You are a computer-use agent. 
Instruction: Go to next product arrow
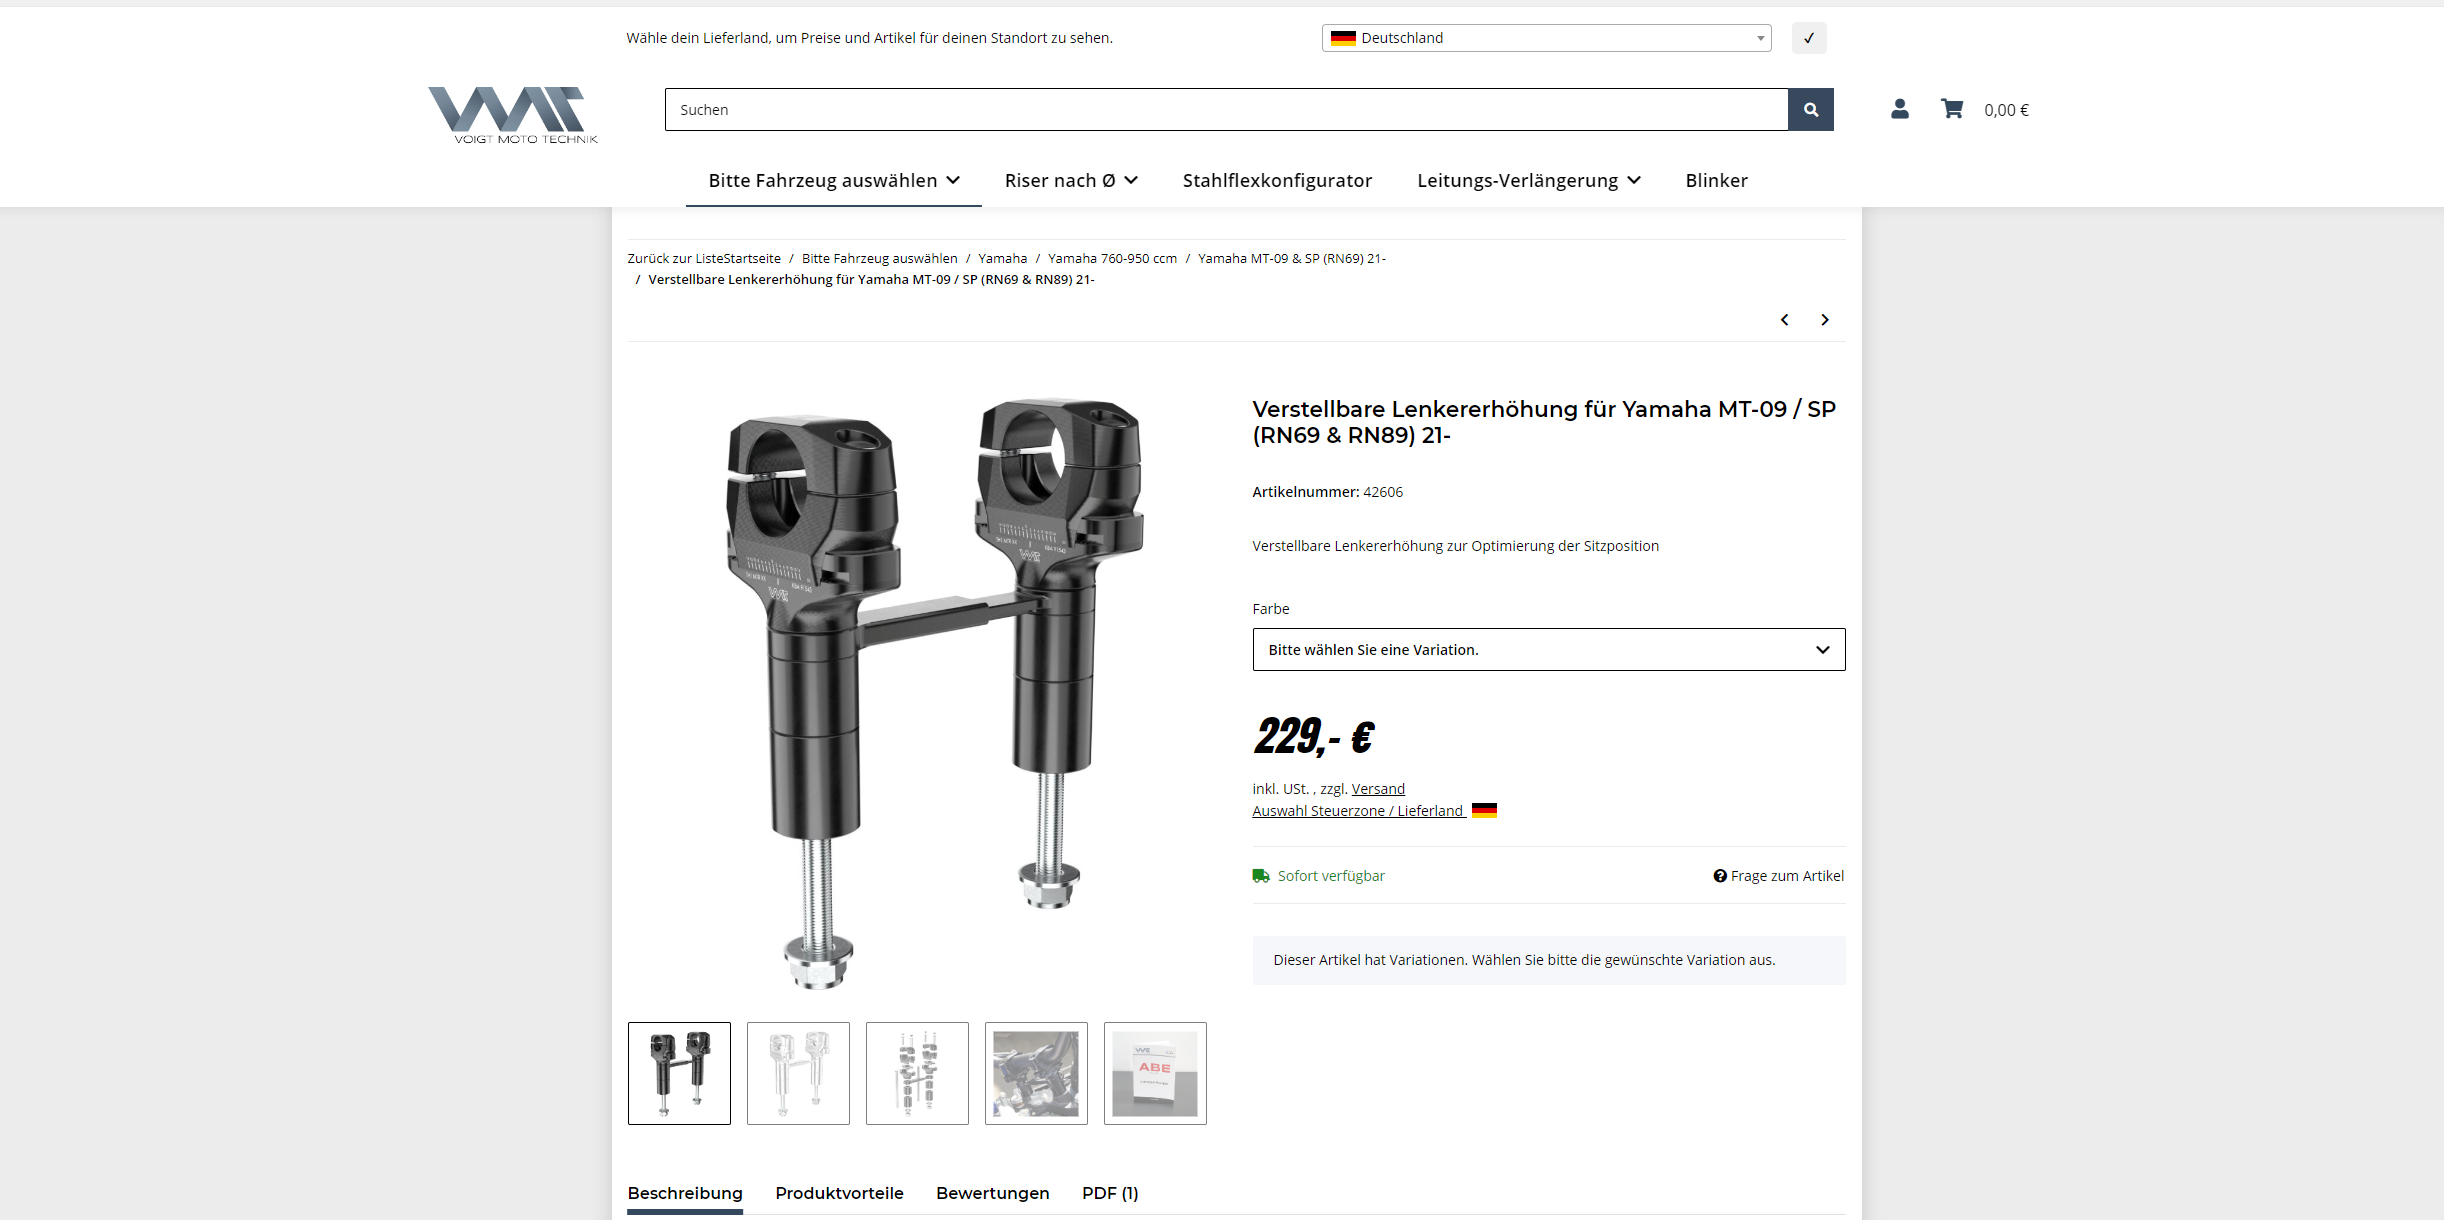(1825, 320)
